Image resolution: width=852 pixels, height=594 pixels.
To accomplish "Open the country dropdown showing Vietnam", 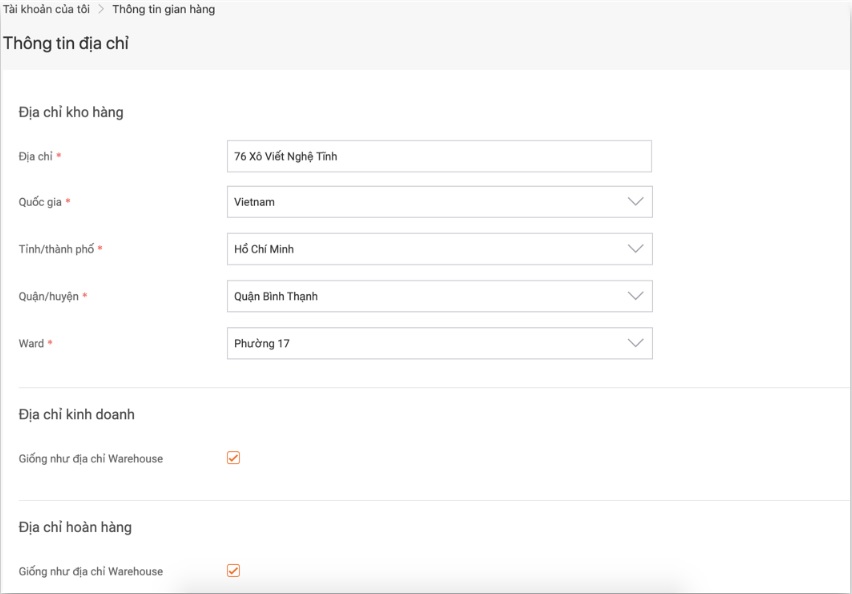I will 430,202.
